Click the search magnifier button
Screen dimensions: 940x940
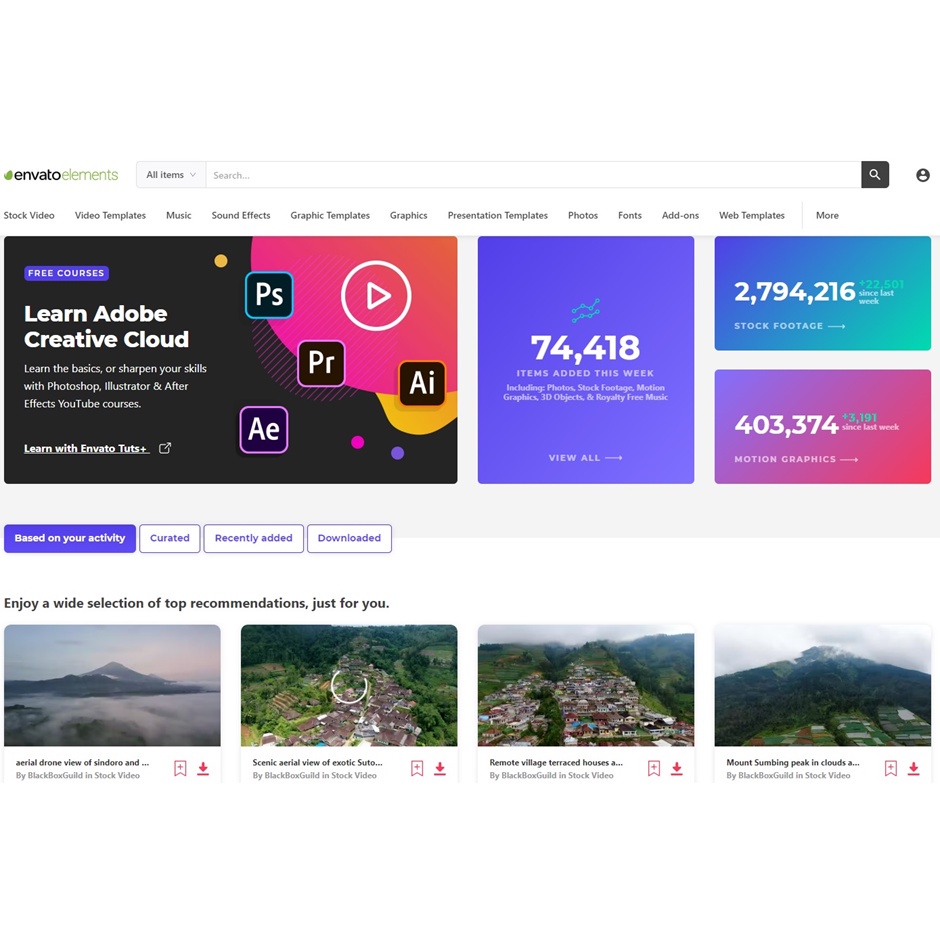875,175
